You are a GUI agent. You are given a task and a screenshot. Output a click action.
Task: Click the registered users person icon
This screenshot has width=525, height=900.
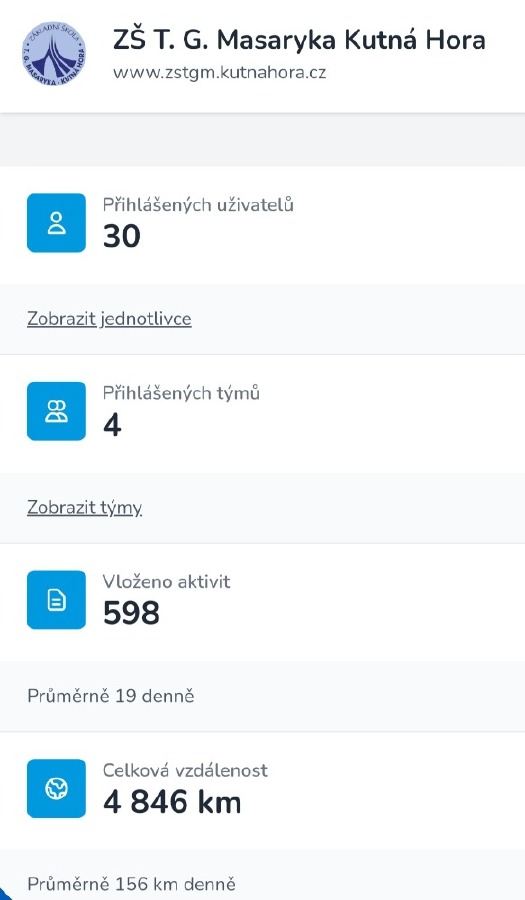click(x=56, y=223)
